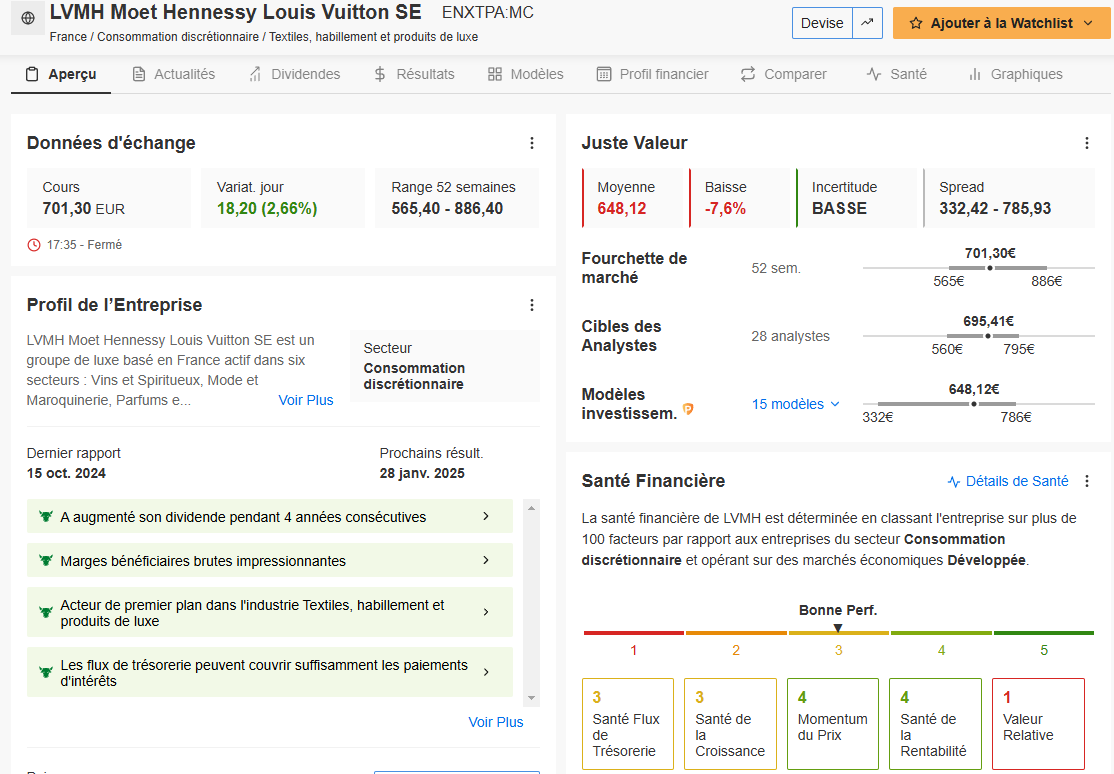
Task: Click the chart trend icon next to Devise
Action: coord(867,23)
